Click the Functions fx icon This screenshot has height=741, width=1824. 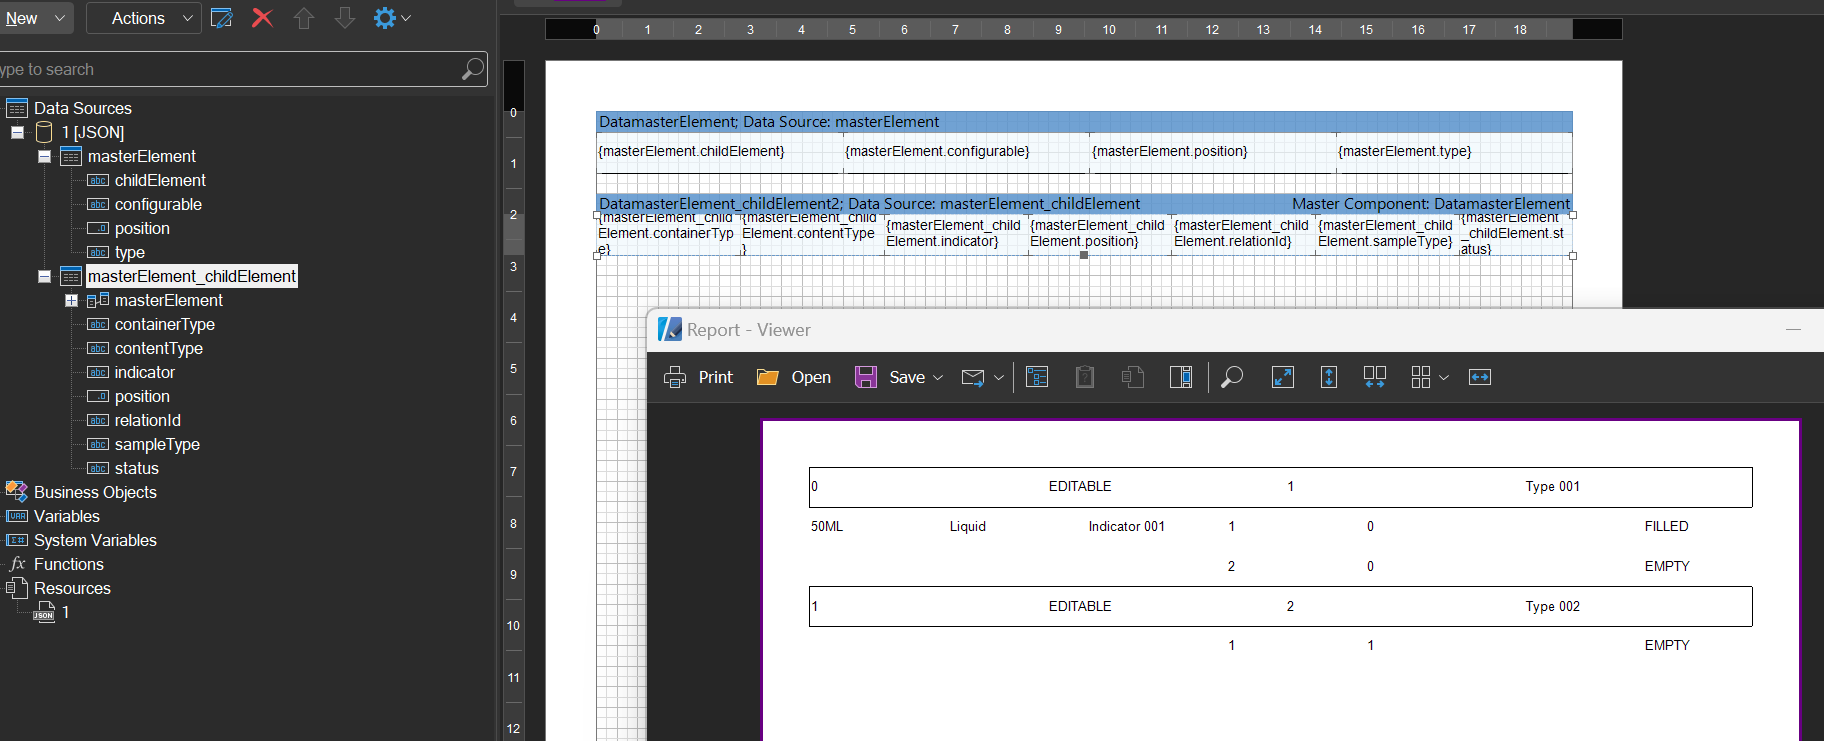click(17, 564)
